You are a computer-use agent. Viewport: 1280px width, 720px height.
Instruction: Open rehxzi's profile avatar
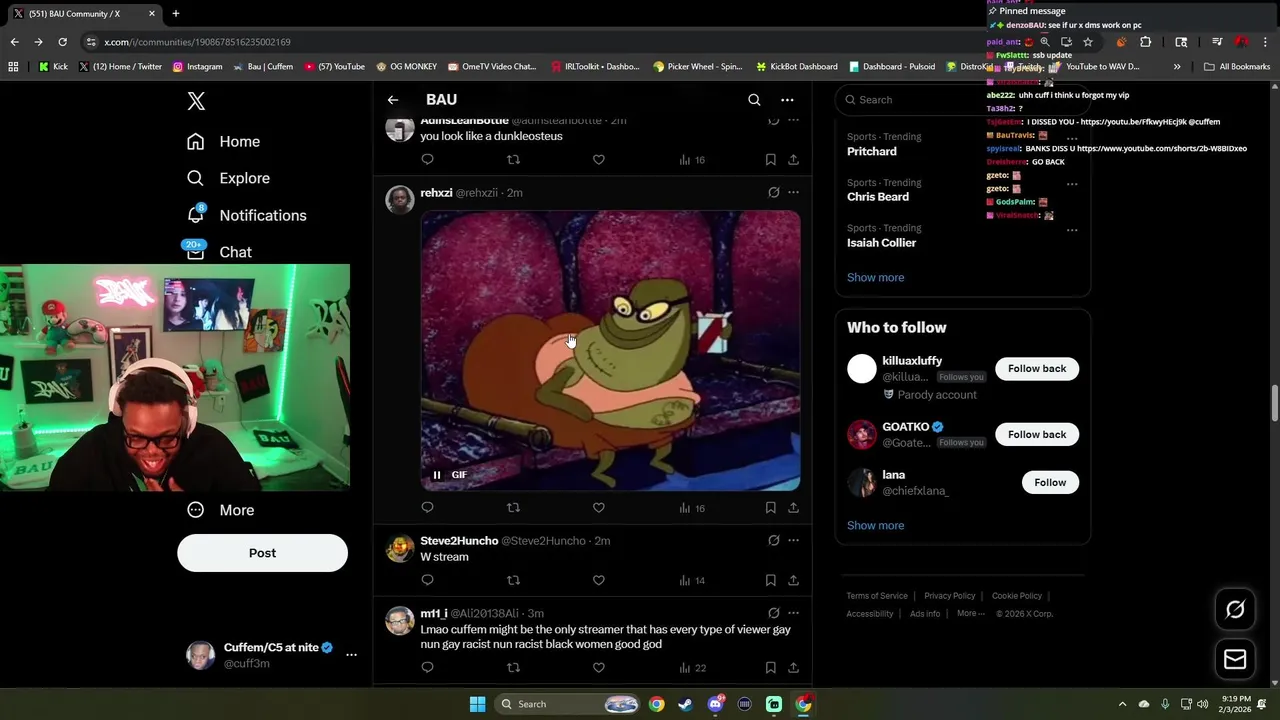400,199
